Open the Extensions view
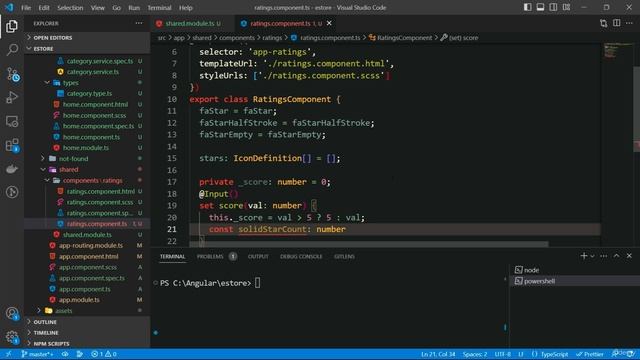The width and height of the screenshot is (640, 360). tap(12, 145)
